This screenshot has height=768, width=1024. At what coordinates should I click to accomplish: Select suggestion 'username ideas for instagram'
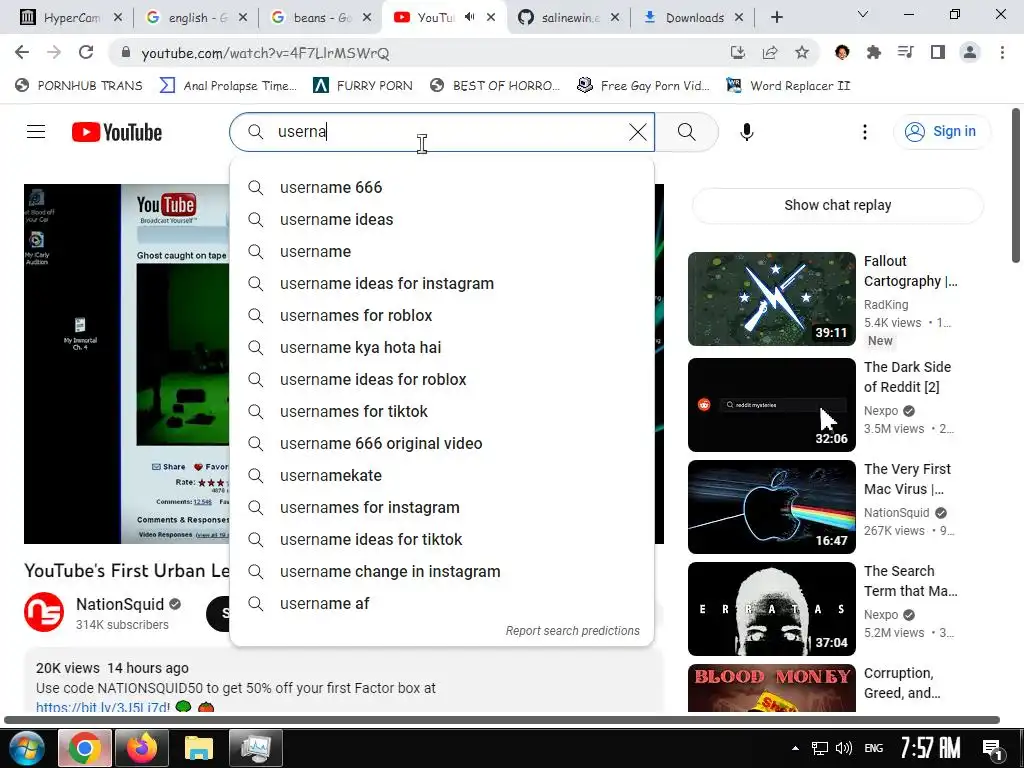pyautogui.click(x=441, y=283)
